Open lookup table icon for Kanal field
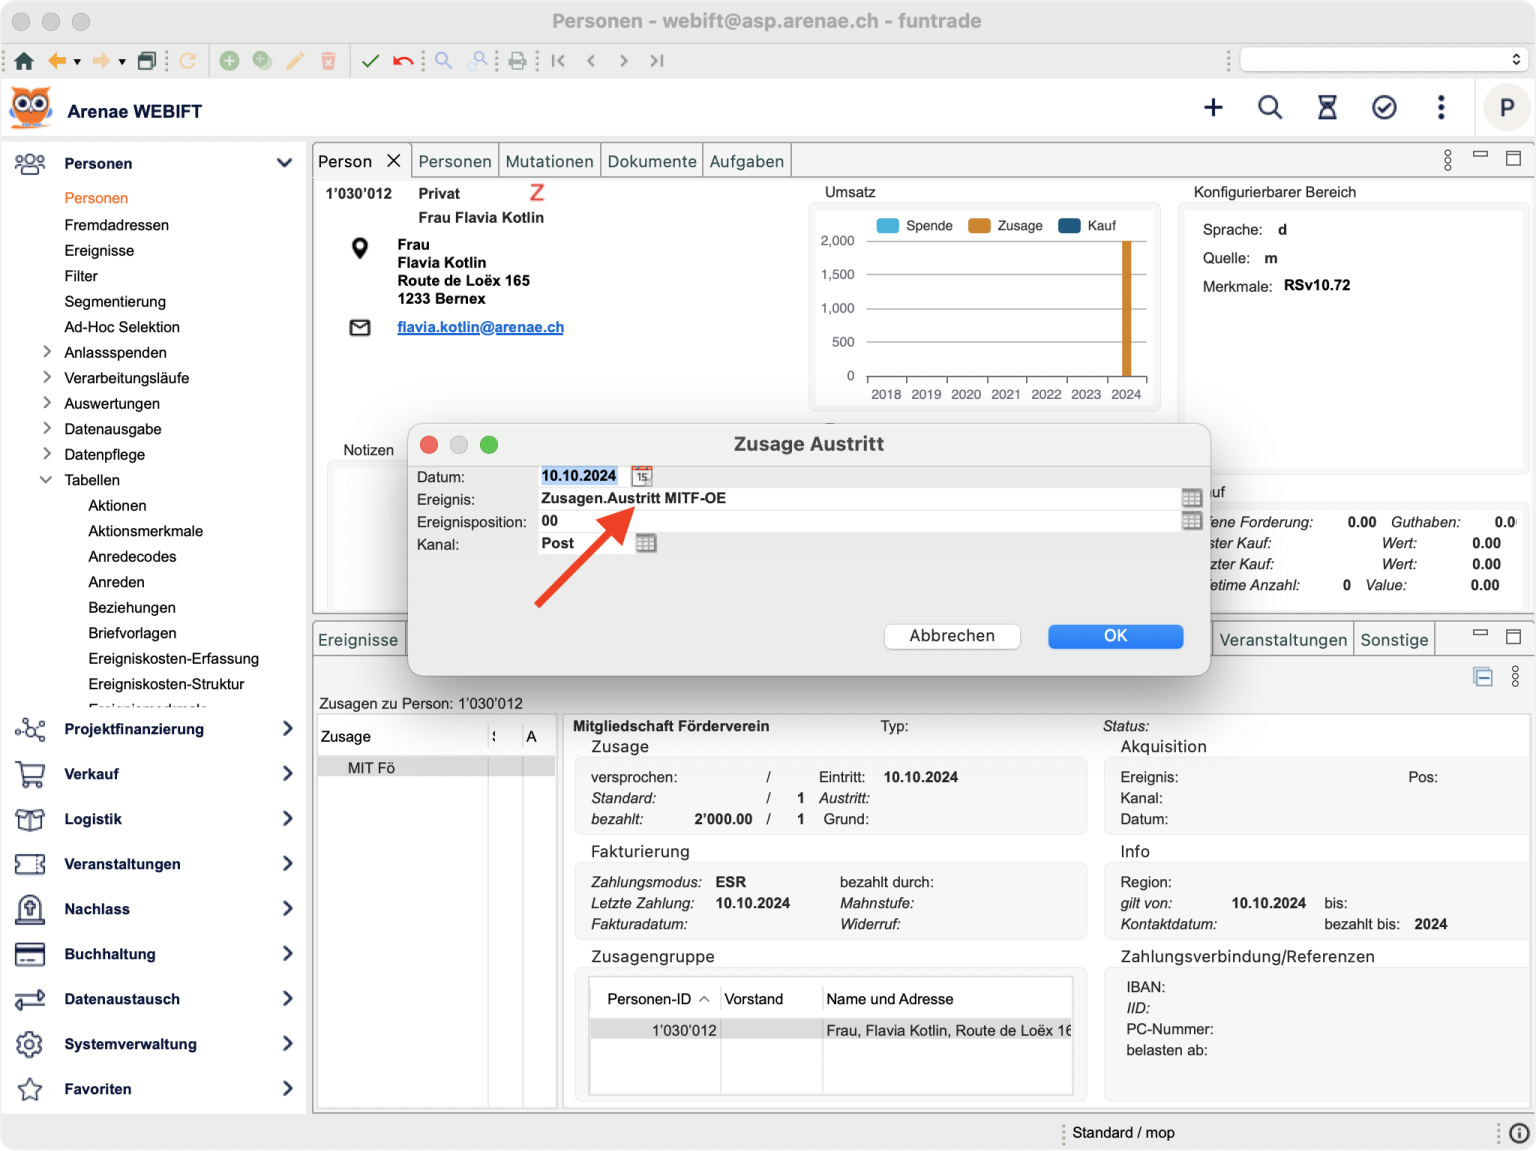The height and width of the screenshot is (1151, 1536). [646, 543]
